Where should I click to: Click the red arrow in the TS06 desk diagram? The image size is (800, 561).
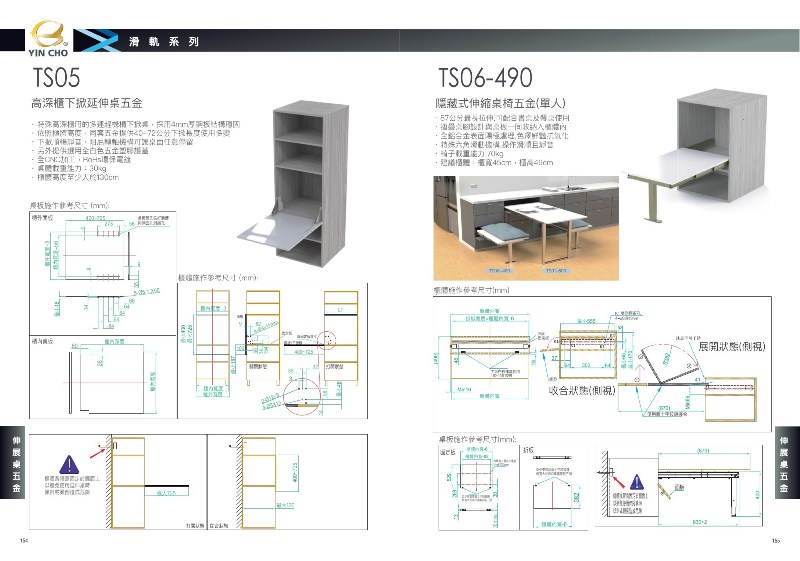click(618, 482)
